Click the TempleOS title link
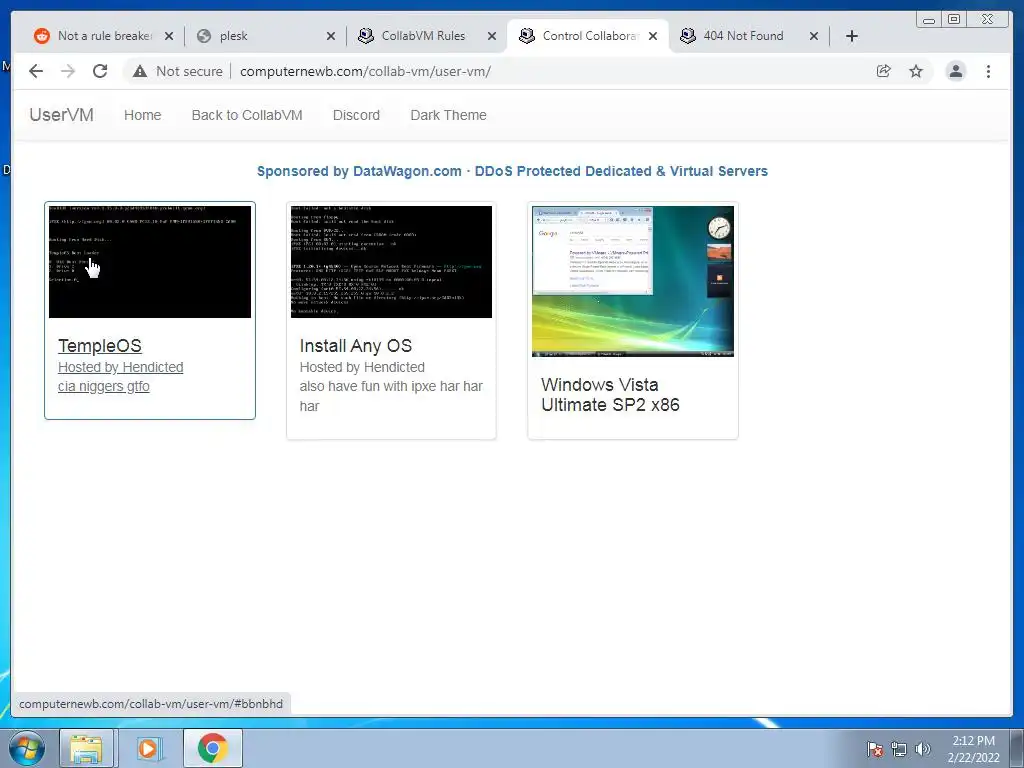Viewport: 1024px width, 768px height. [100, 345]
